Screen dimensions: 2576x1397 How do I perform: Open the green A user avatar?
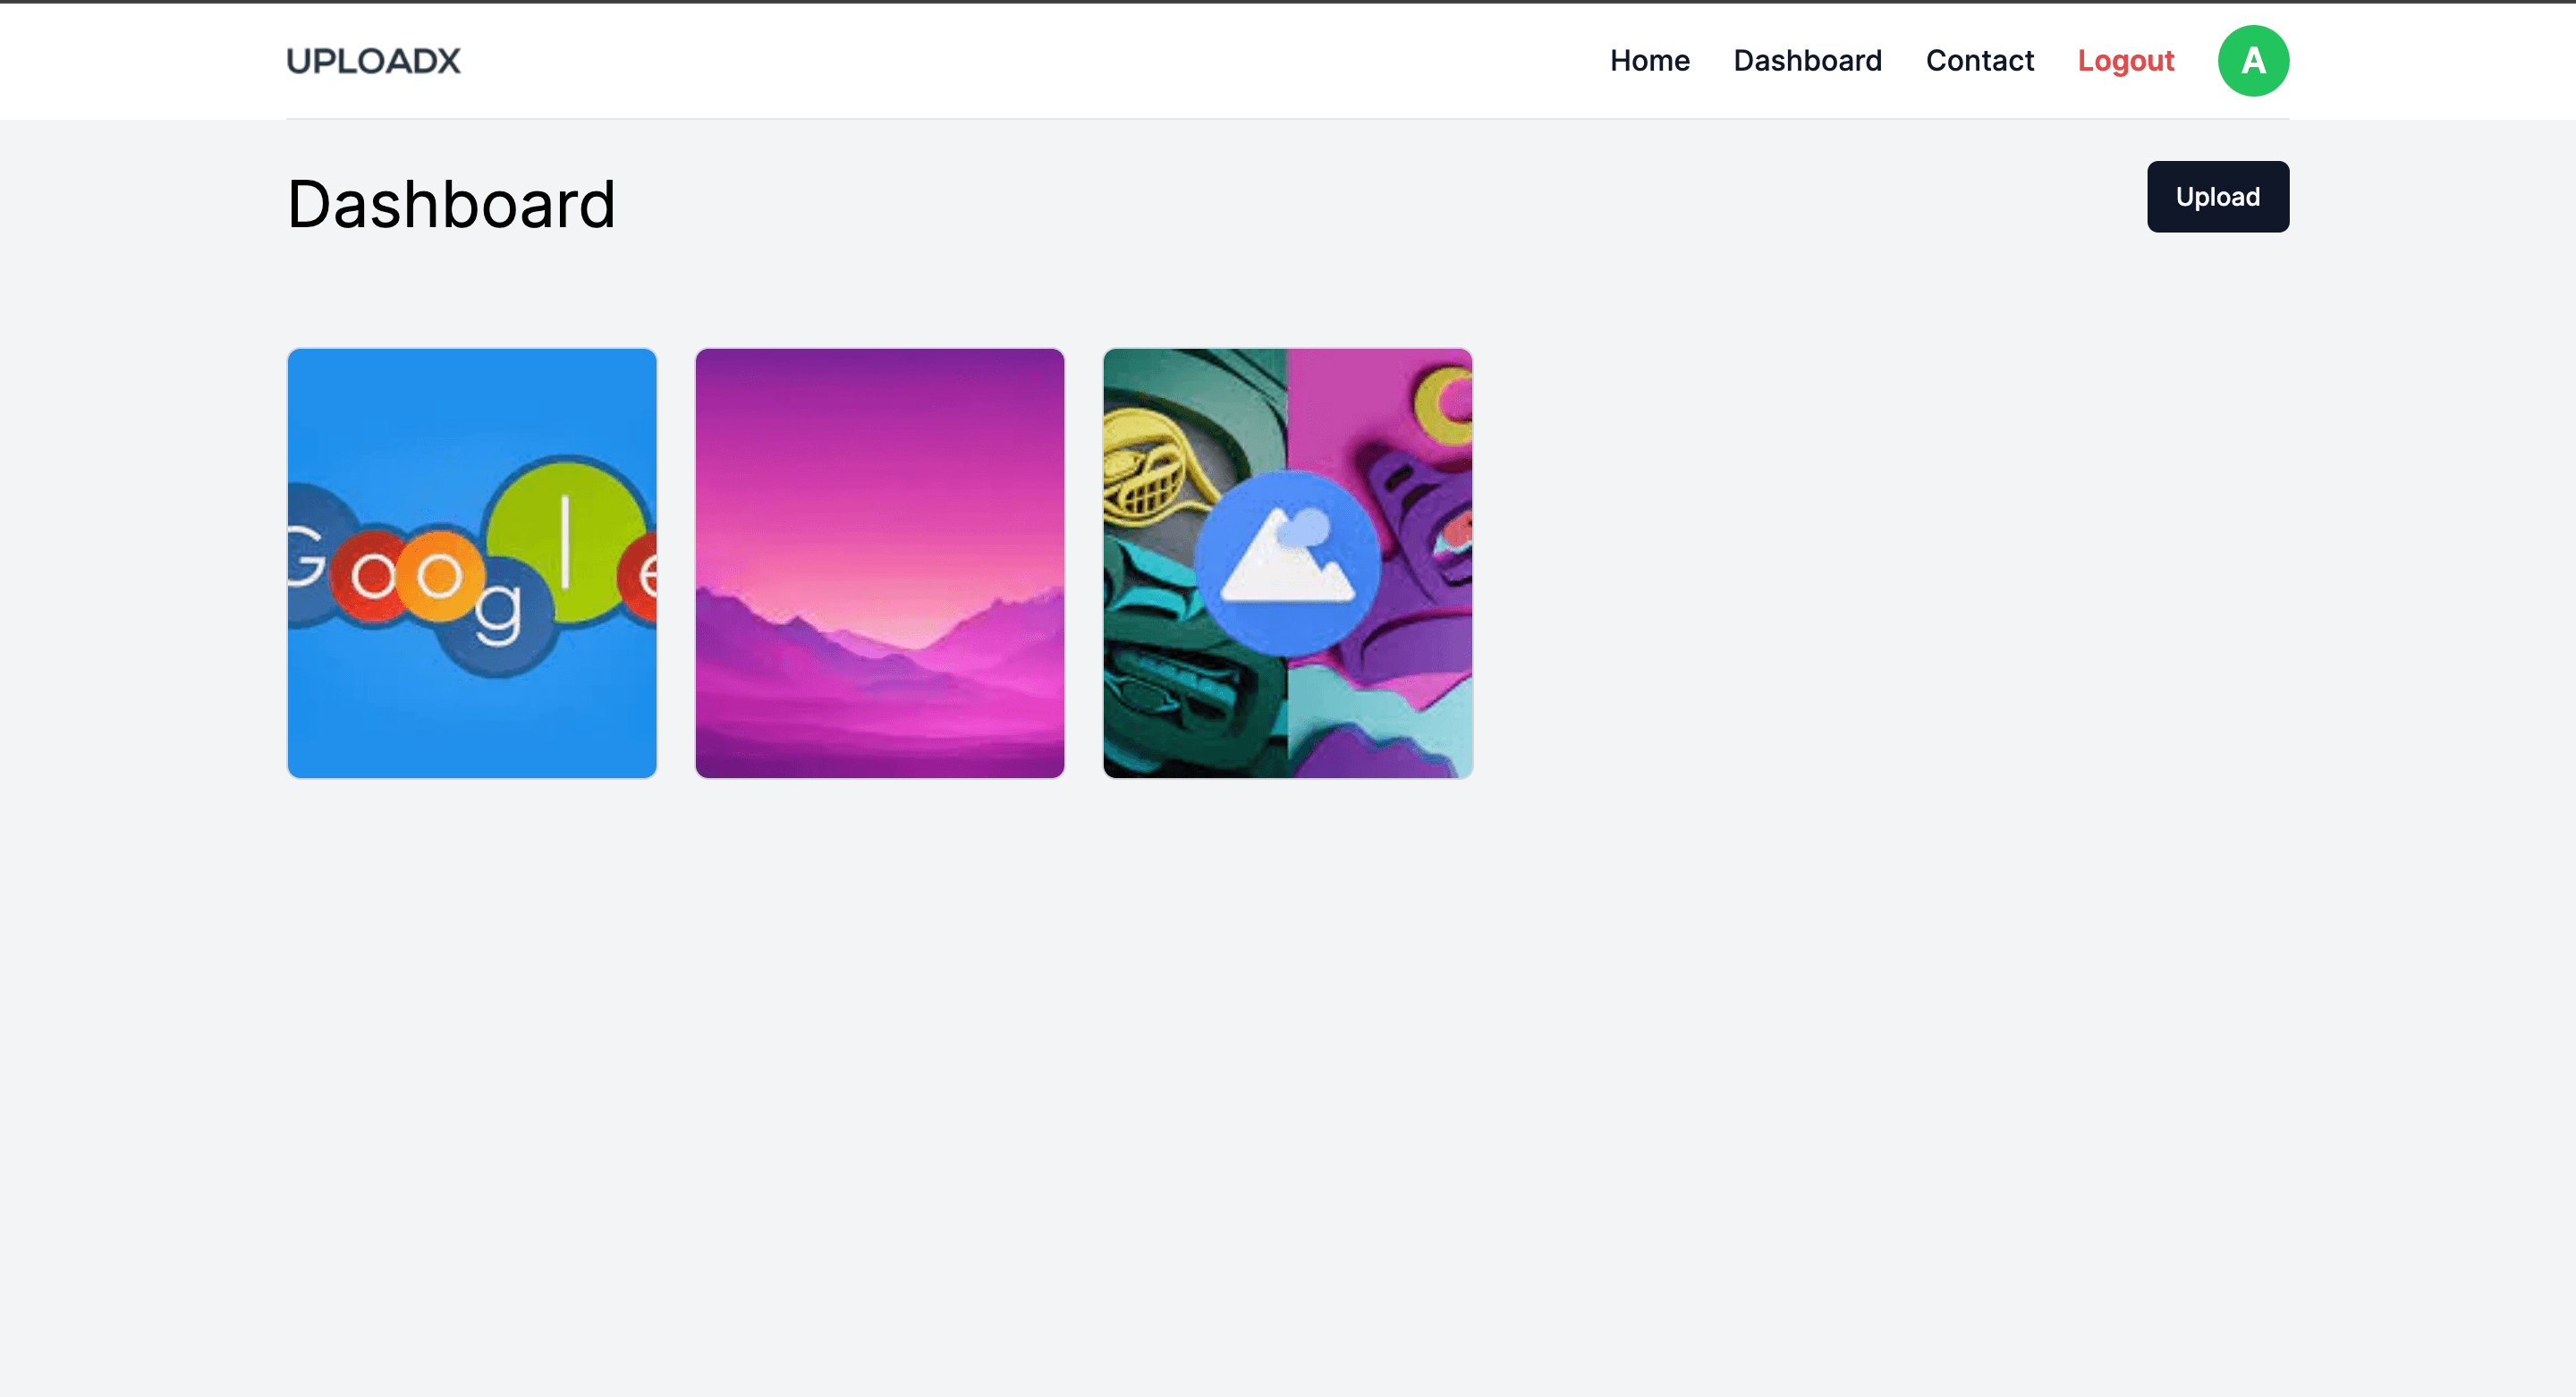(2253, 61)
